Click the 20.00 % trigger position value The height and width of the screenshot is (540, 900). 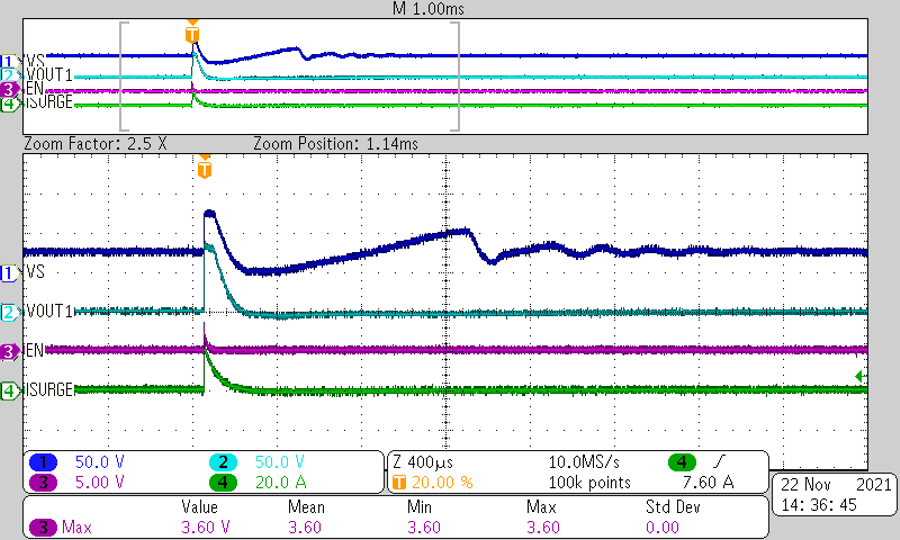pos(443,482)
